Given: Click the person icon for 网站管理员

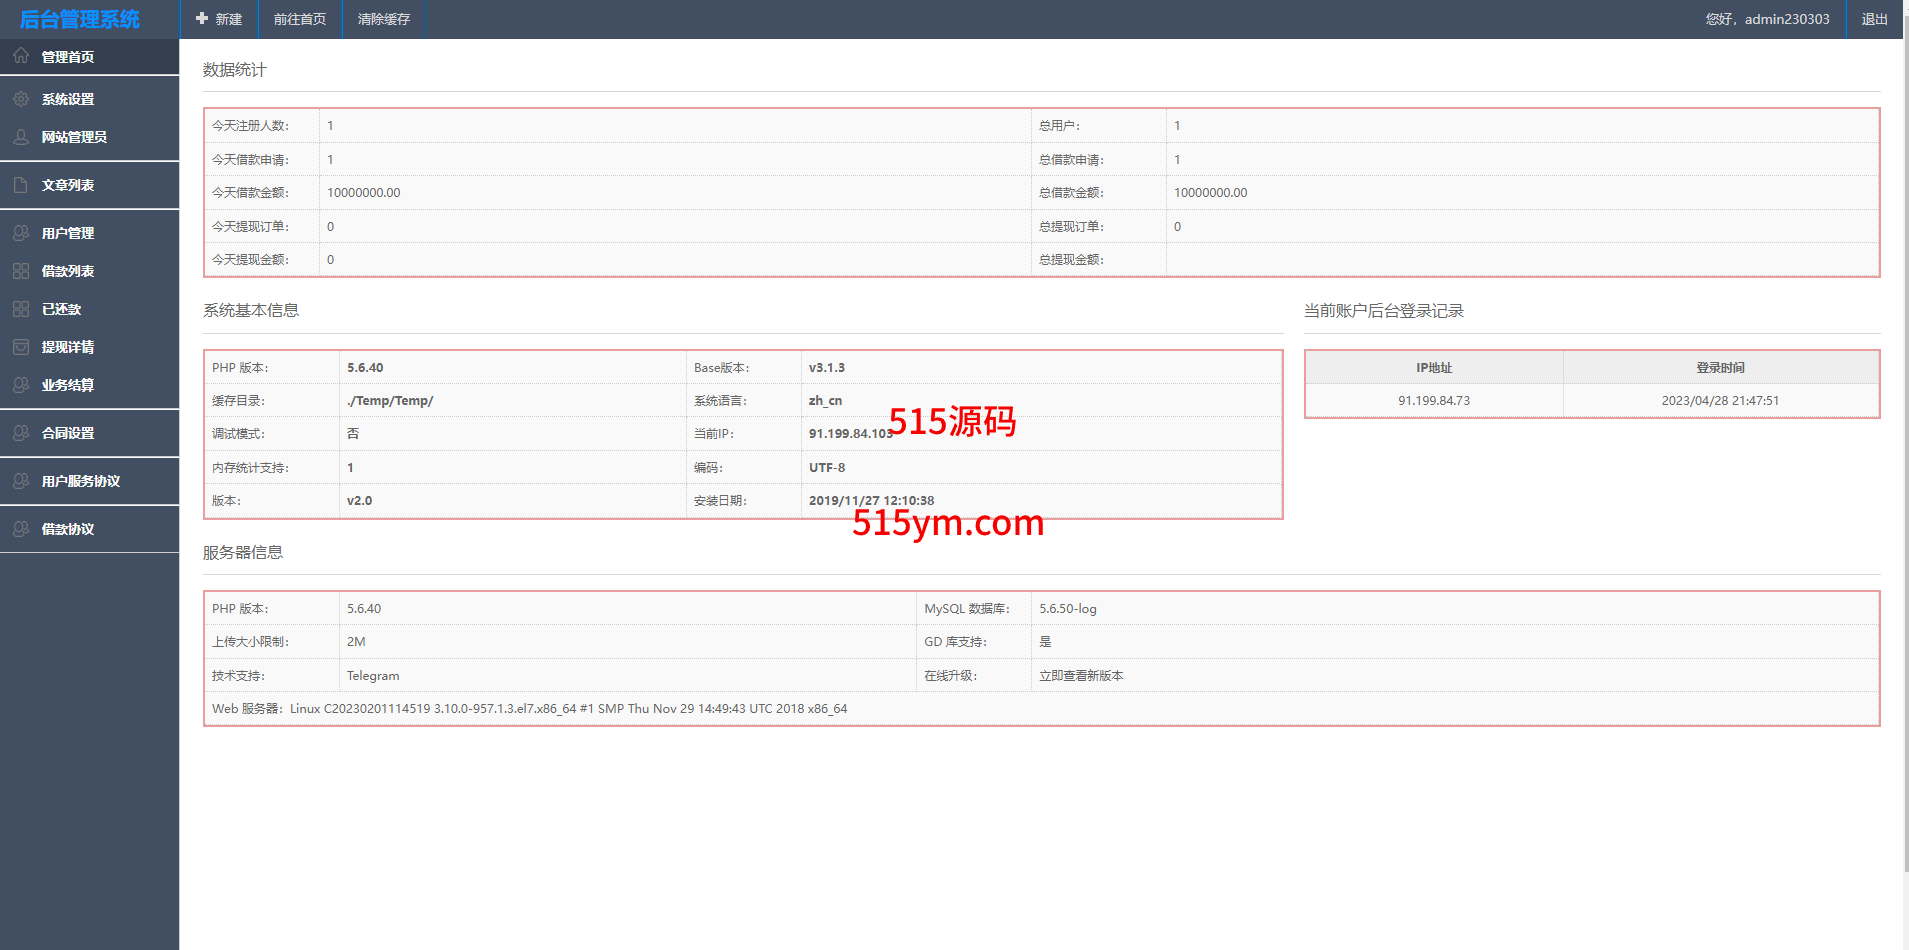Looking at the screenshot, I should [21, 137].
